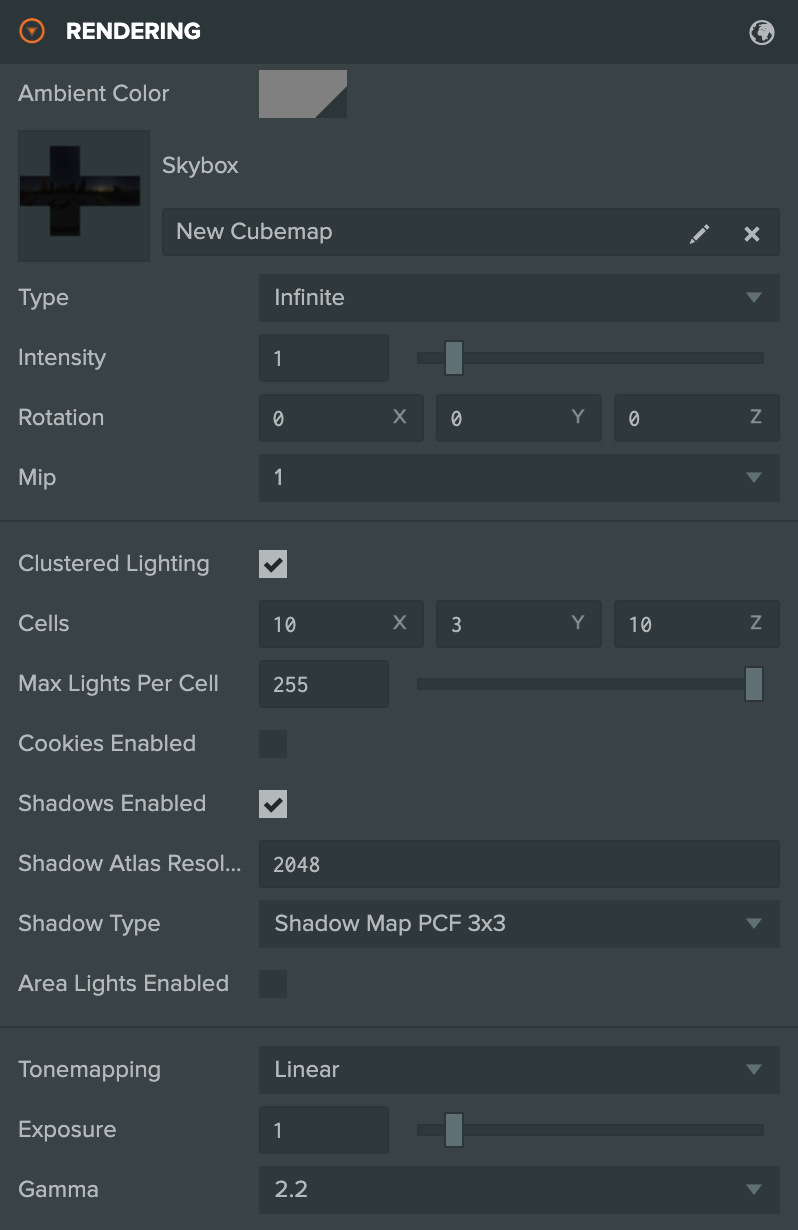Open the Ambient Color picker swatch

[x=303, y=94]
